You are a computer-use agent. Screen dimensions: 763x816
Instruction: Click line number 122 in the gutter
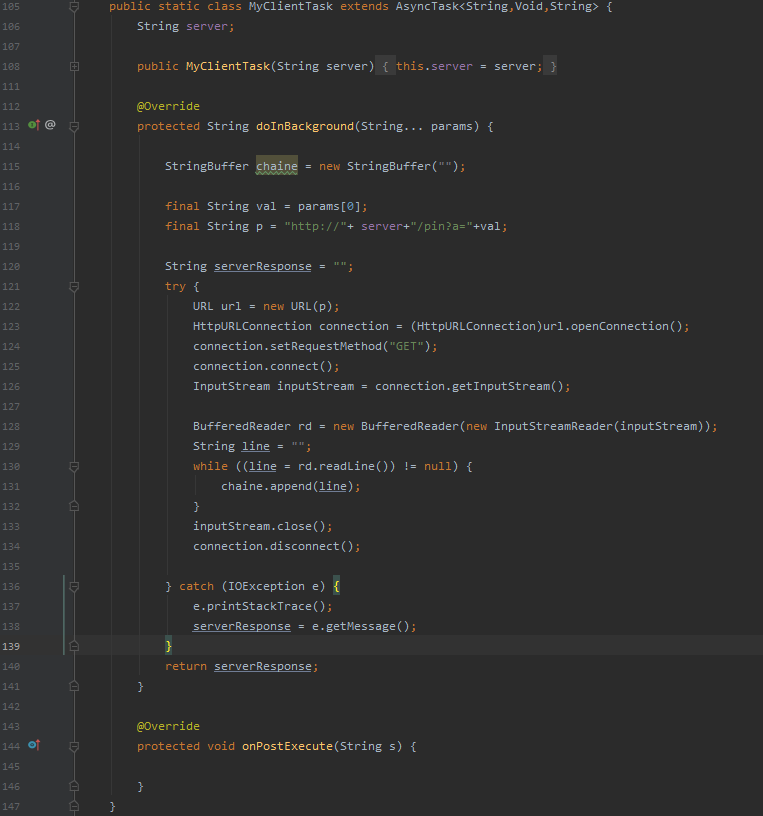point(12,306)
